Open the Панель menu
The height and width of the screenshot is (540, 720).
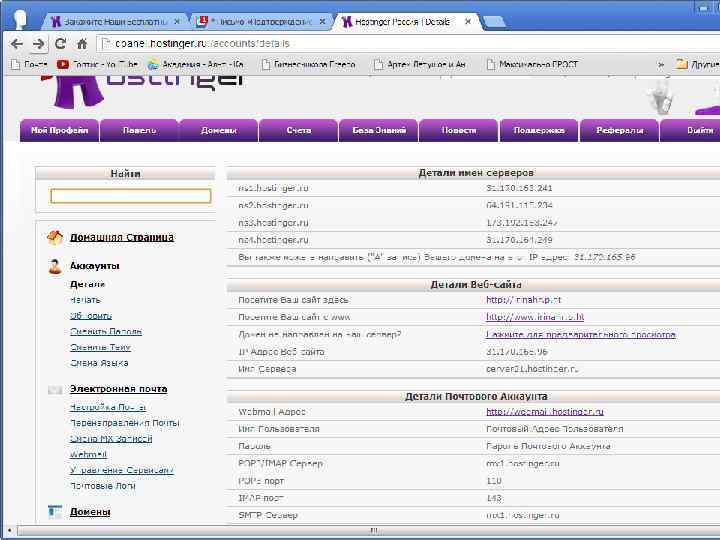[x=139, y=130]
